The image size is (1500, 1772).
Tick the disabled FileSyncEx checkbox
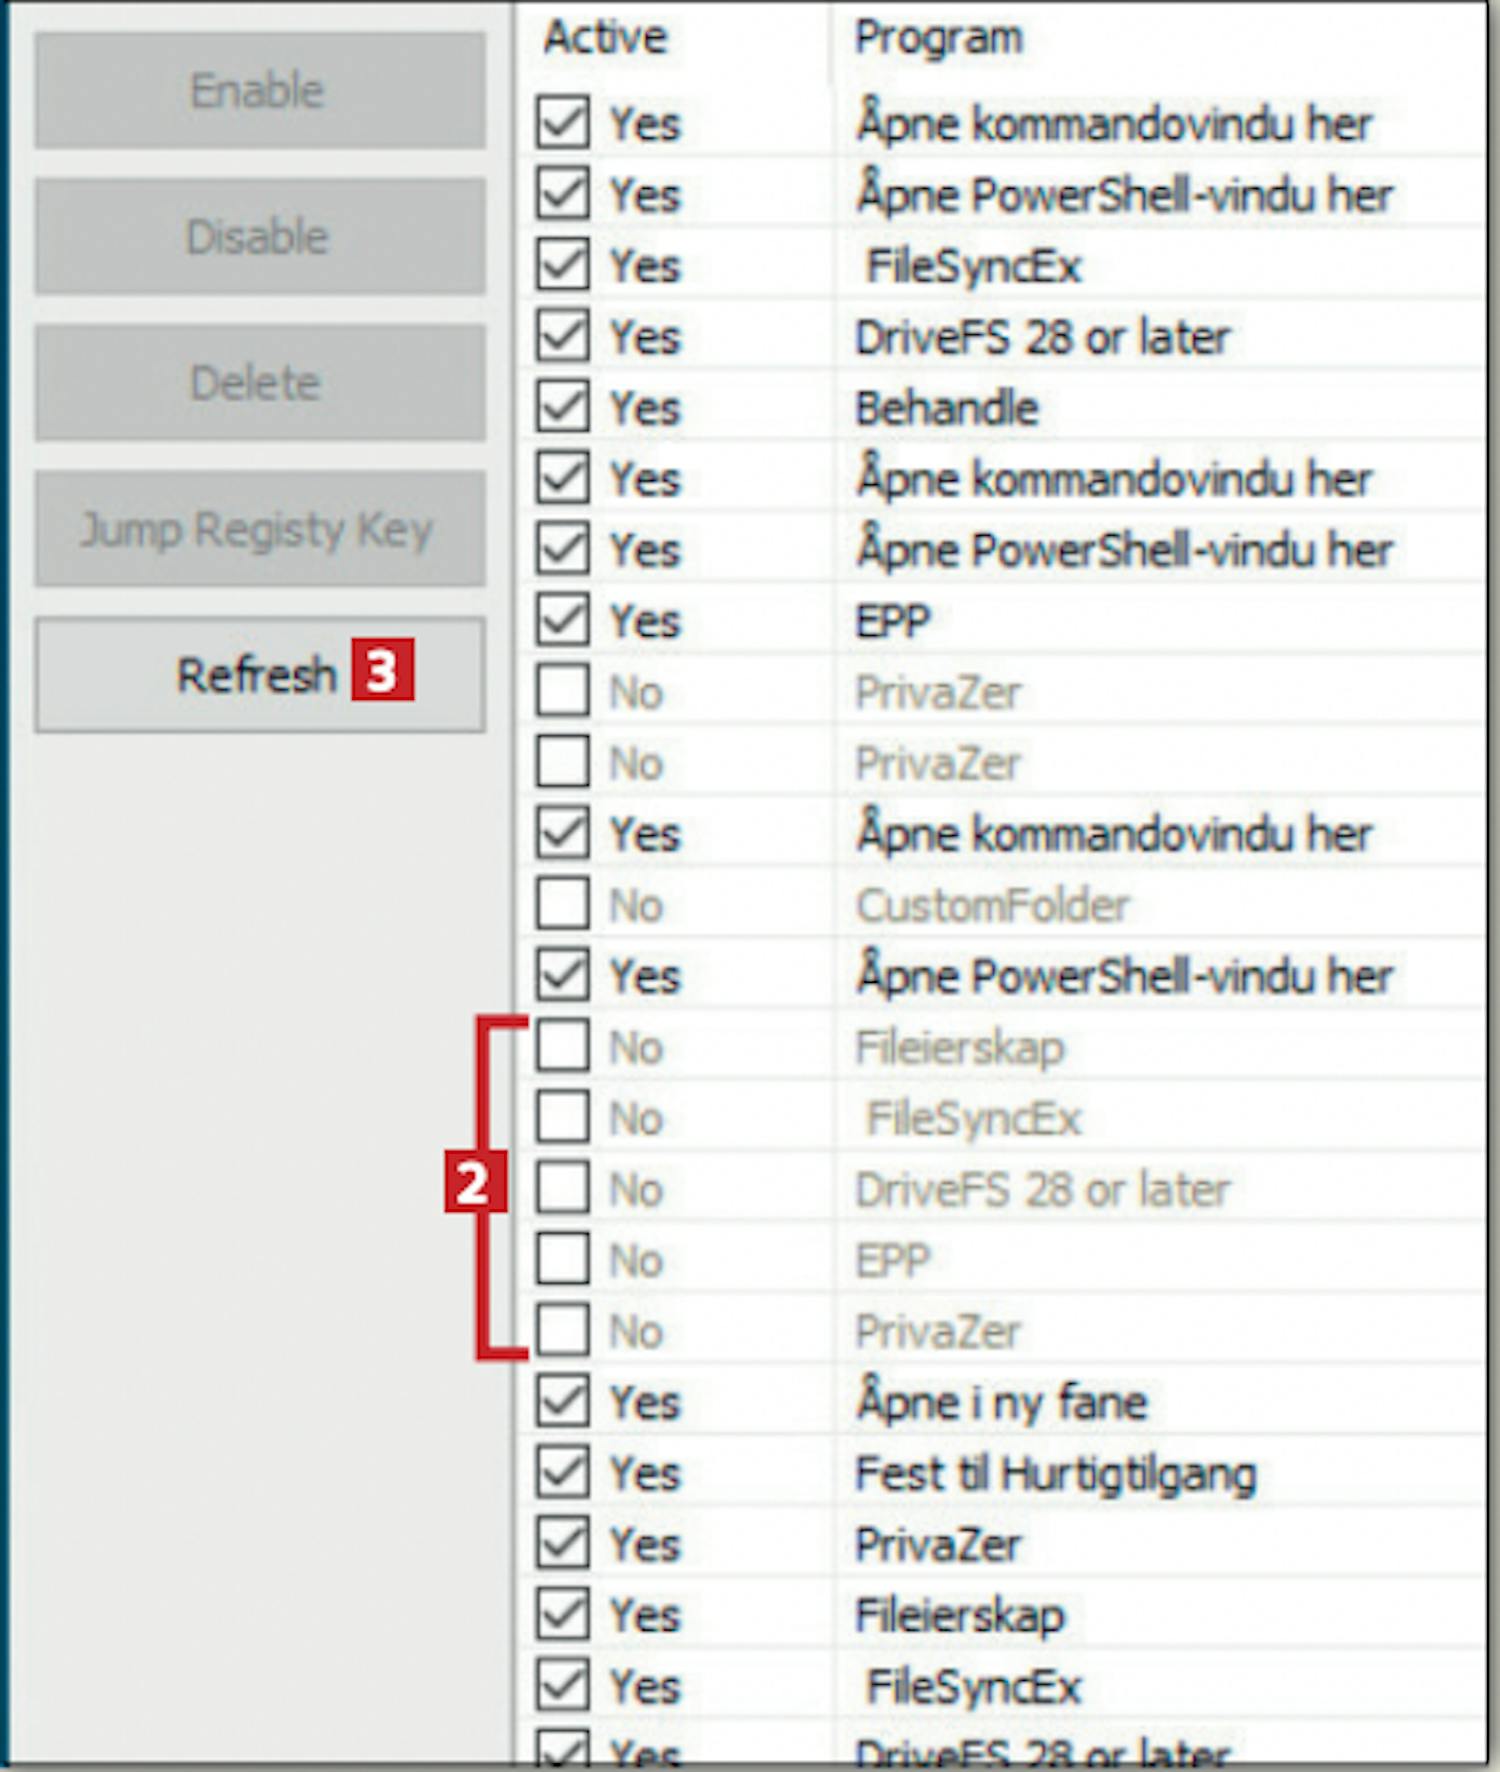pyautogui.click(x=562, y=1117)
